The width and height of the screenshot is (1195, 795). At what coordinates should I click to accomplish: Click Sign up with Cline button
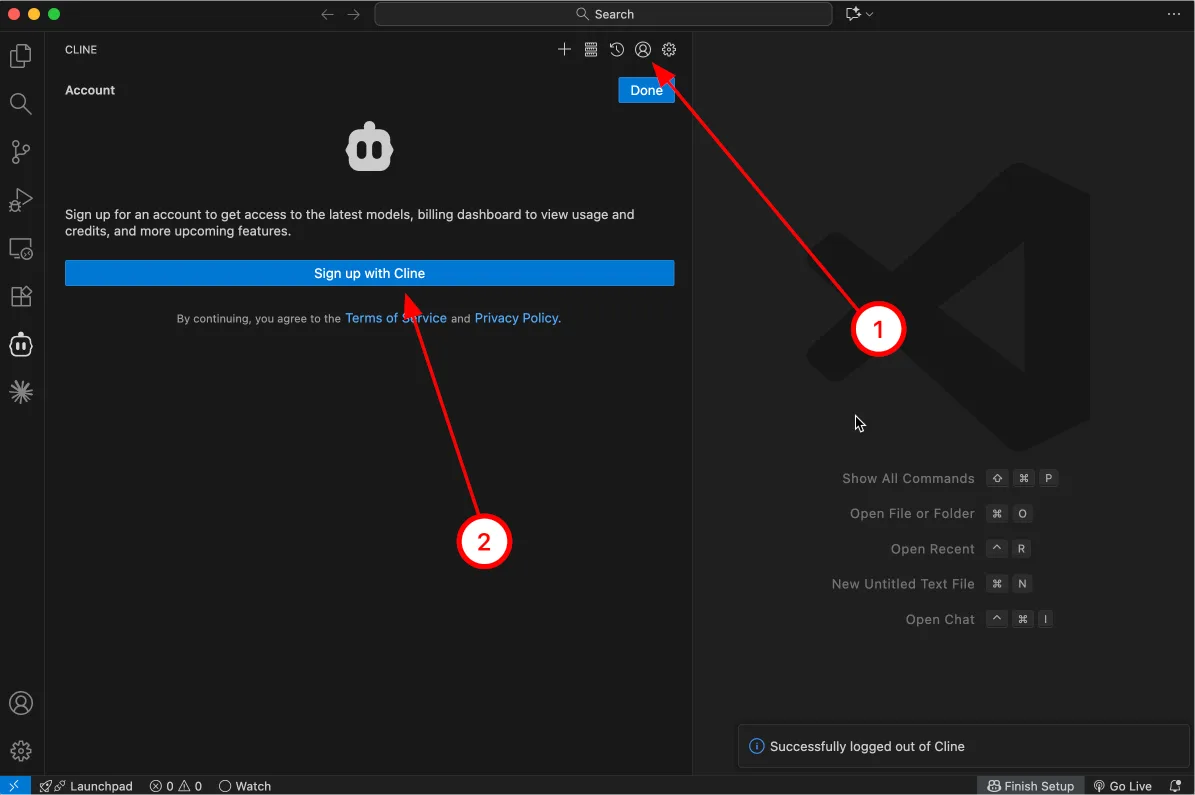coord(369,273)
